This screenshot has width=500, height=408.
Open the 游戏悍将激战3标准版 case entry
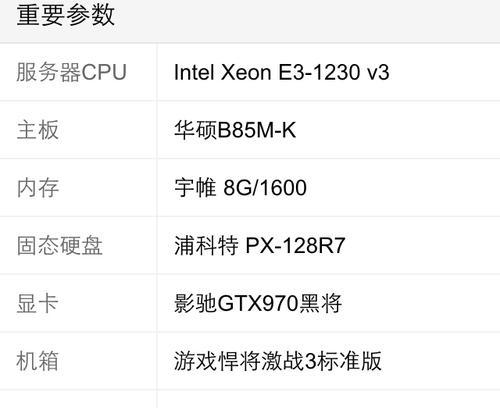(278, 361)
